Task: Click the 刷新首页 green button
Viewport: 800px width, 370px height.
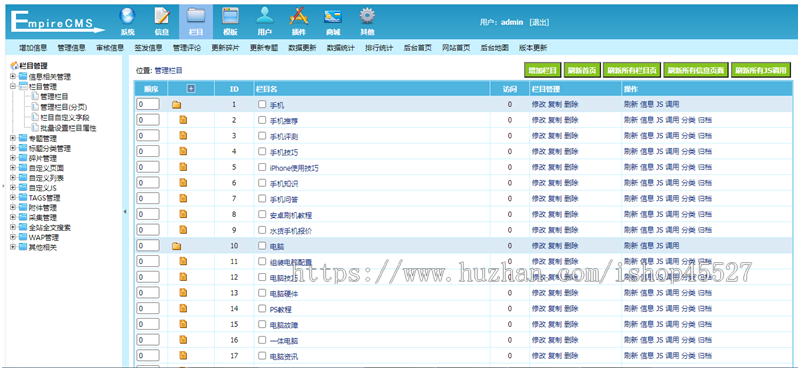Action: 582,70
